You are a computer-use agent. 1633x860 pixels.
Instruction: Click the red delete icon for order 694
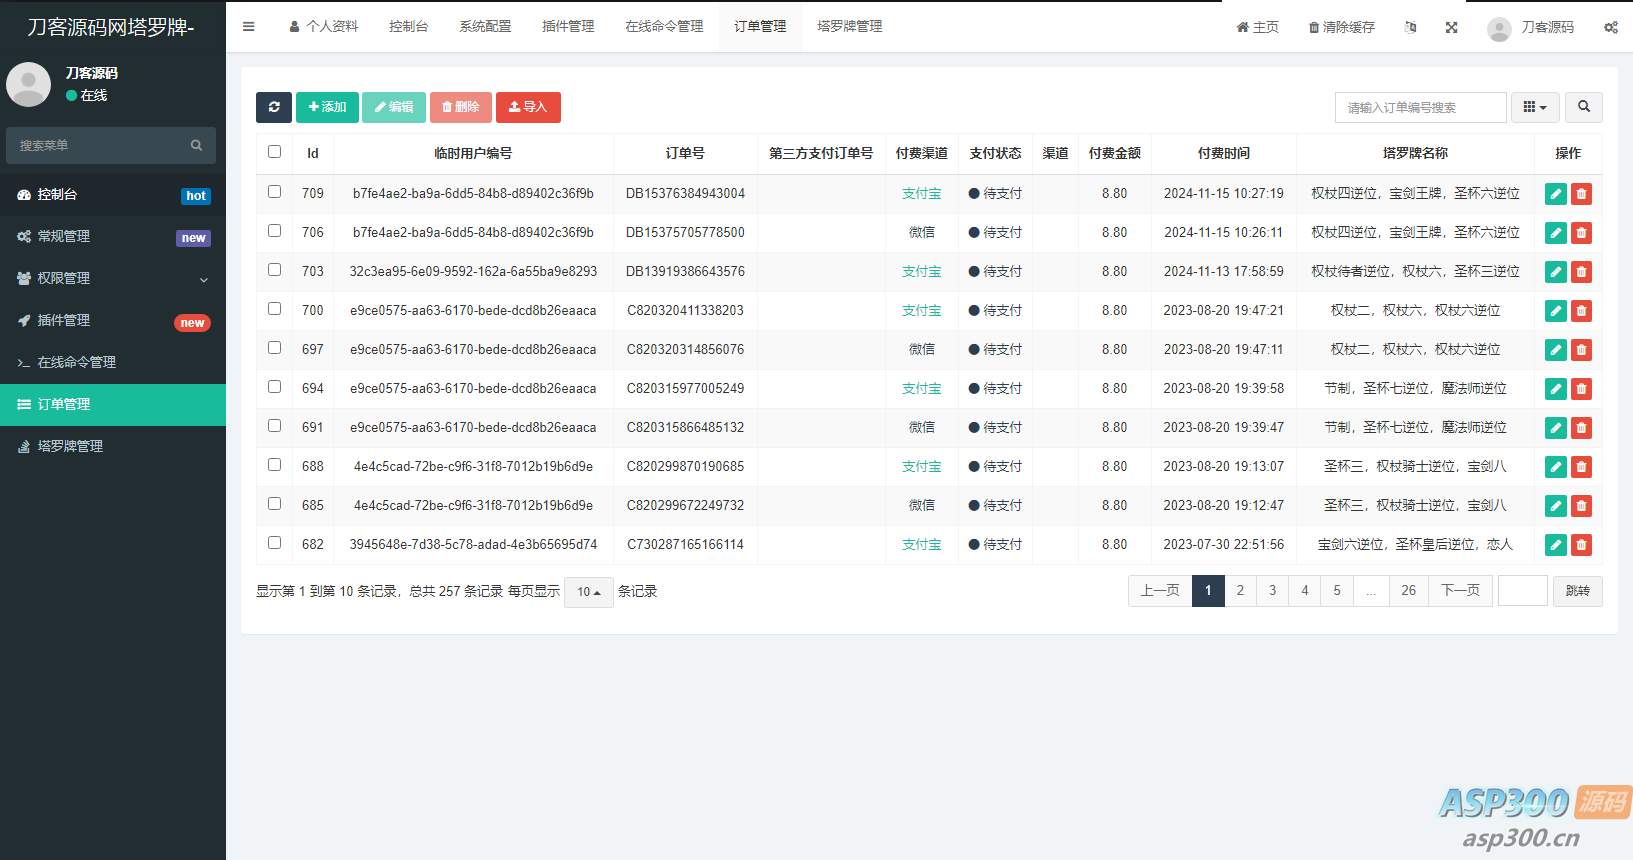pos(1581,389)
